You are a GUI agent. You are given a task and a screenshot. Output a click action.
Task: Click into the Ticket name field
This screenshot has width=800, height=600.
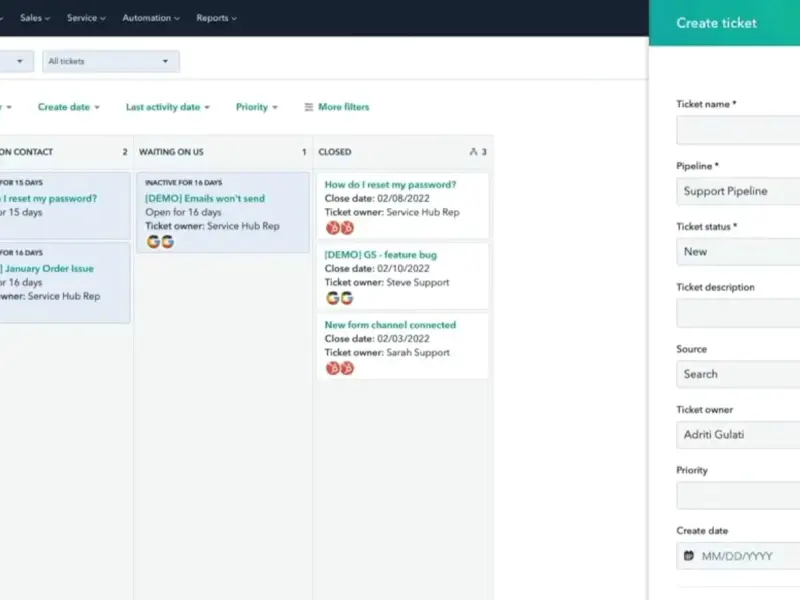[738, 130]
